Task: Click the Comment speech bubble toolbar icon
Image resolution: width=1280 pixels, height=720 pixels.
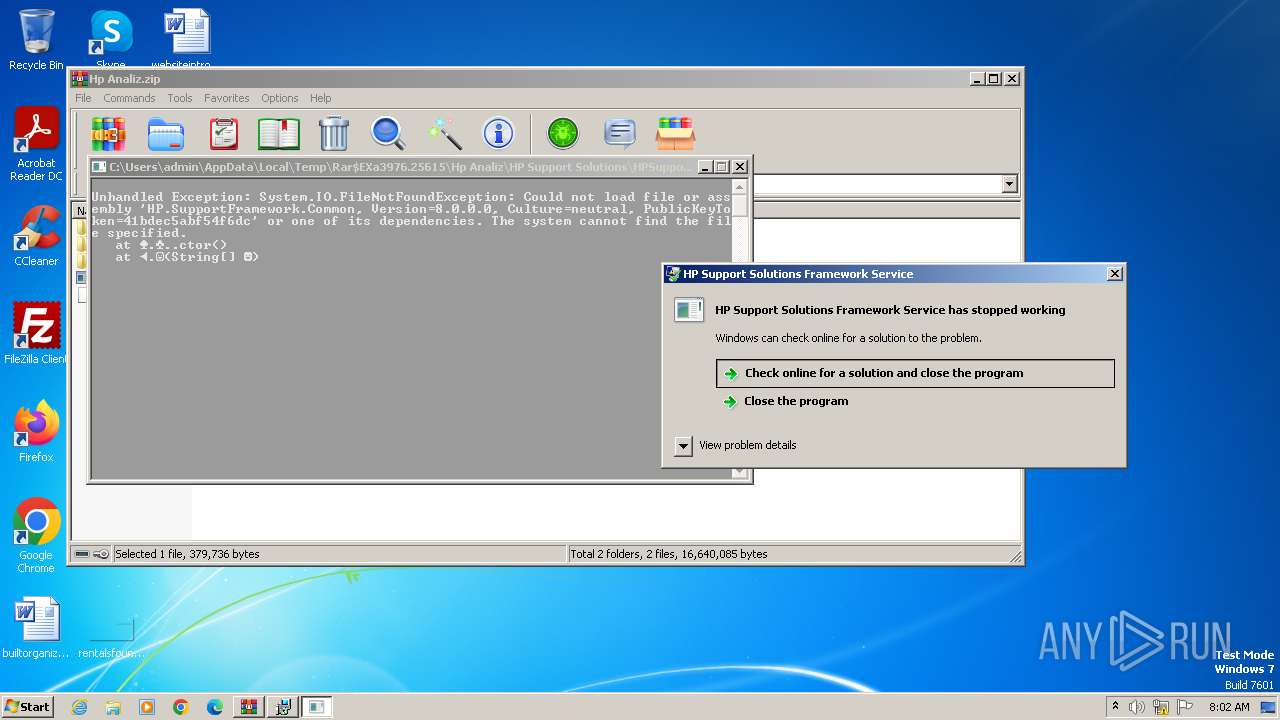Action: click(620, 133)
